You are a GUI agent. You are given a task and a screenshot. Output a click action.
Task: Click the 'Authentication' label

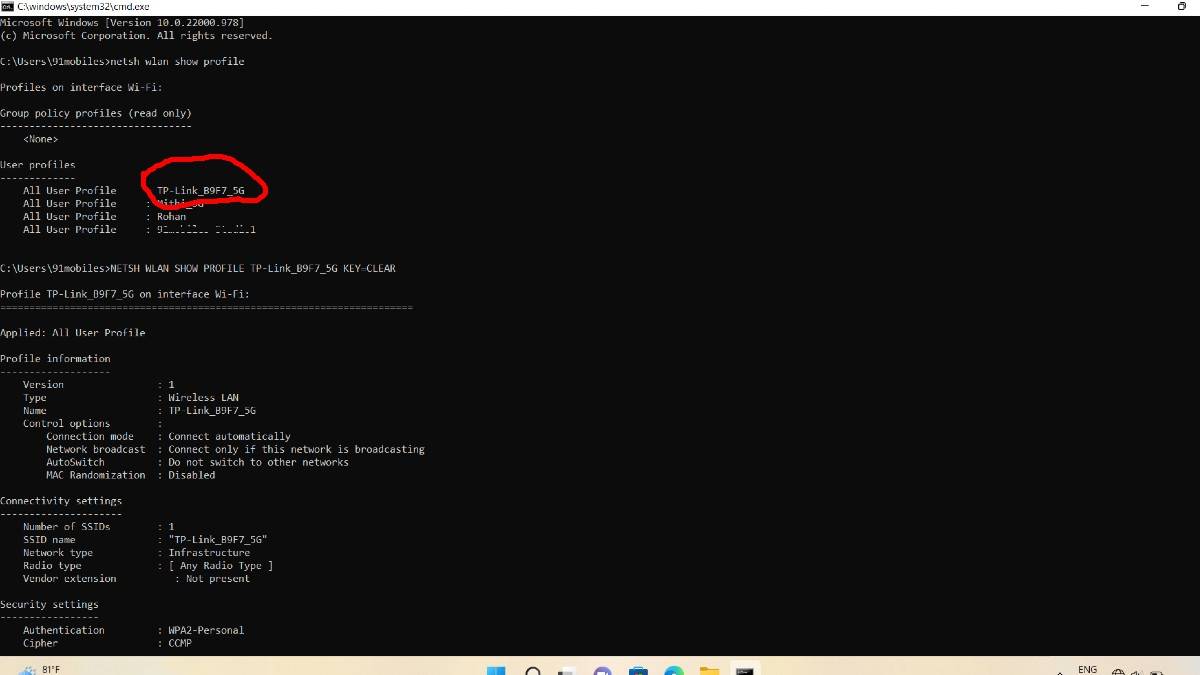(x=64, y=631)
